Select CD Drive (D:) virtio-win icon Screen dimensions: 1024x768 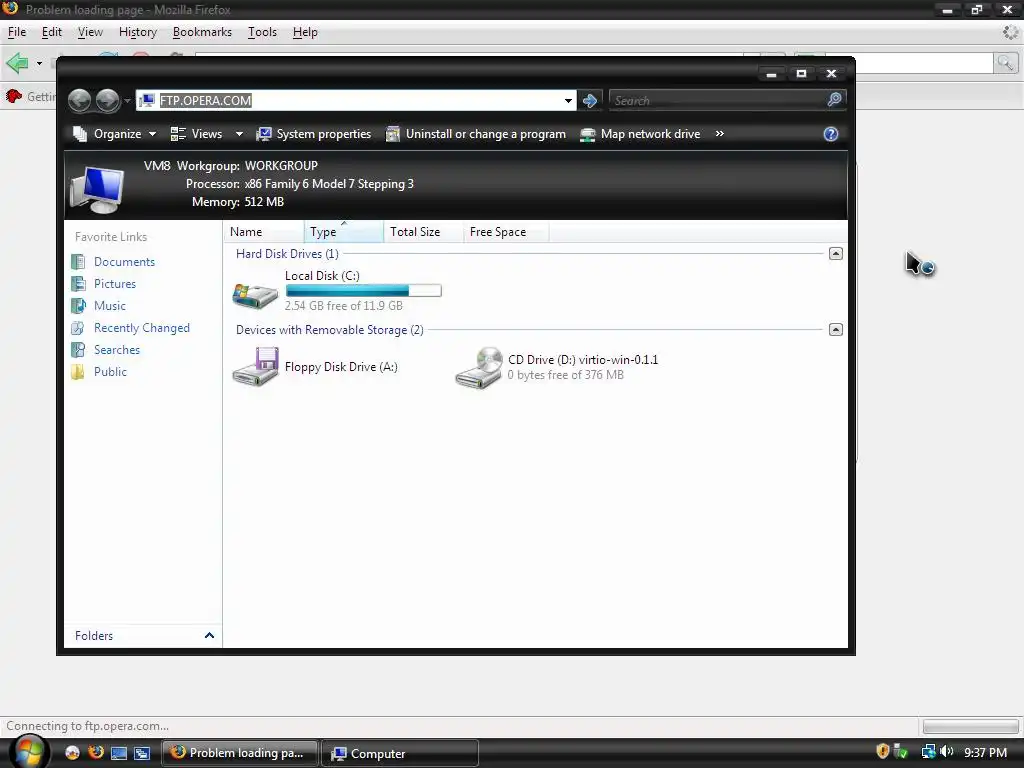click(x=479, y=368)
